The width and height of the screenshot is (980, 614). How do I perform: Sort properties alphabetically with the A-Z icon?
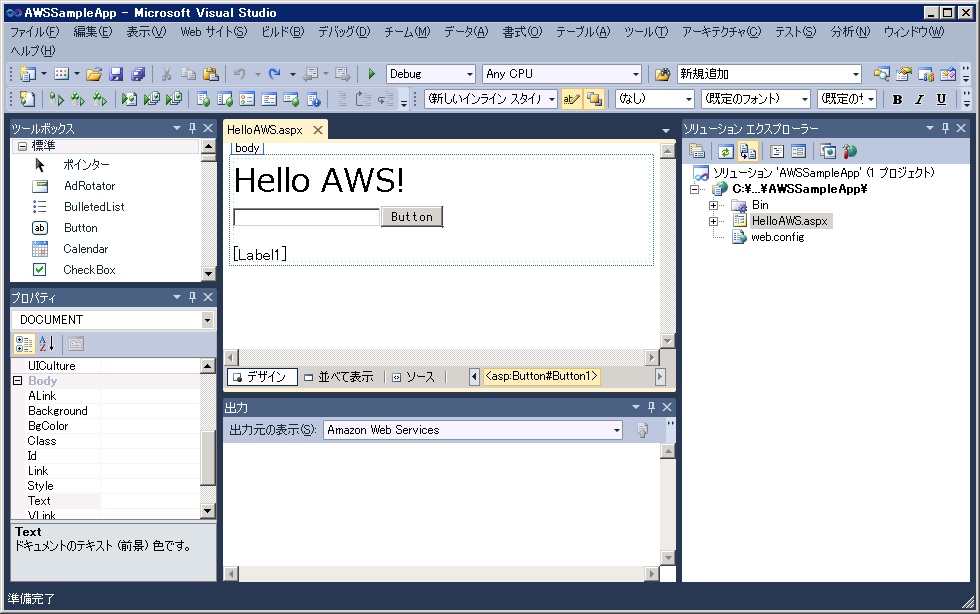tap(47, 344)
